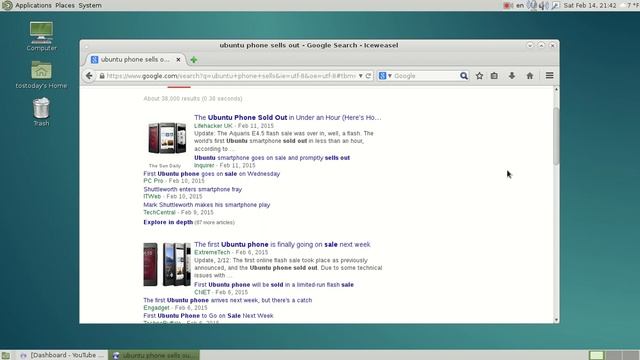
Task: Click the 'Explore in depth' link
Action: point(168,222)
